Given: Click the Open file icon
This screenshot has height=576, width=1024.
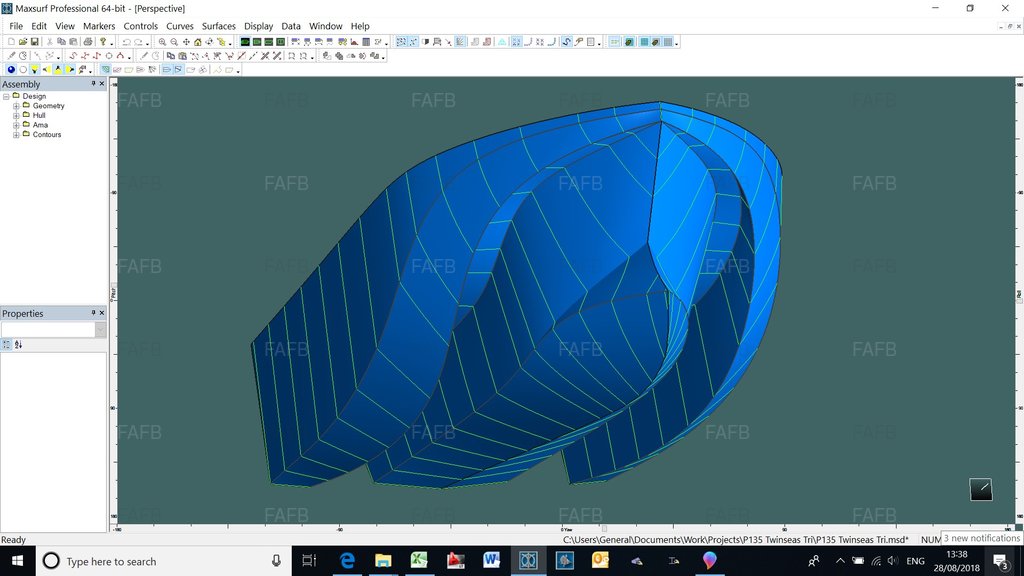Looking at the screenshot, I should pos(23,42).
